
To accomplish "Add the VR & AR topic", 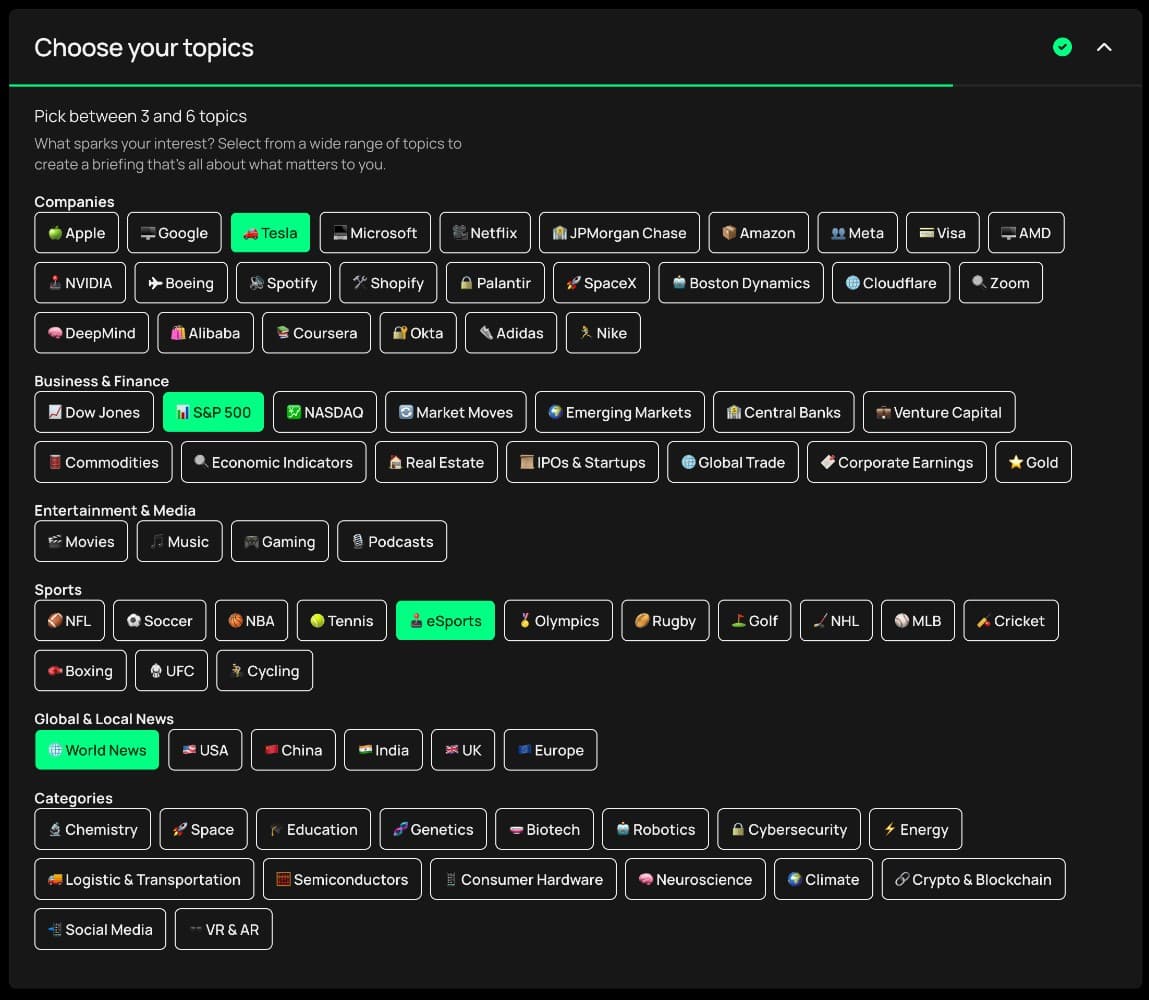I will [x=223, y=930].
